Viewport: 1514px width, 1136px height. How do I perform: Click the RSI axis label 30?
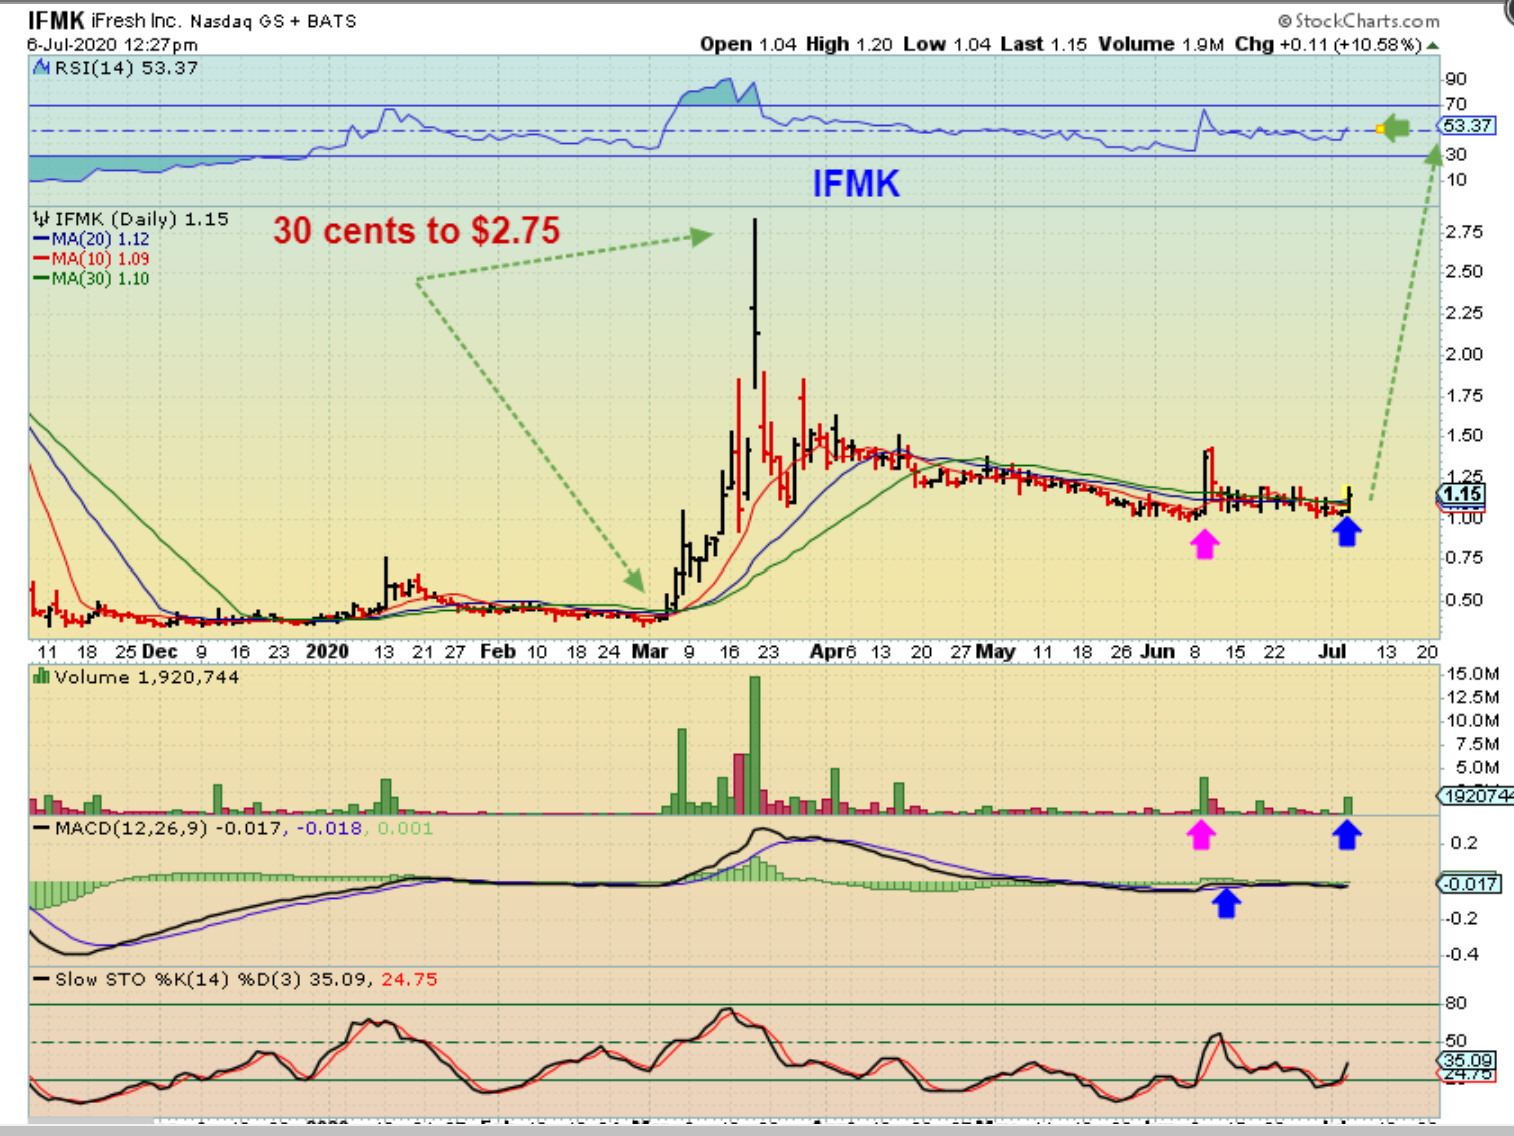tap(1456, 154)
